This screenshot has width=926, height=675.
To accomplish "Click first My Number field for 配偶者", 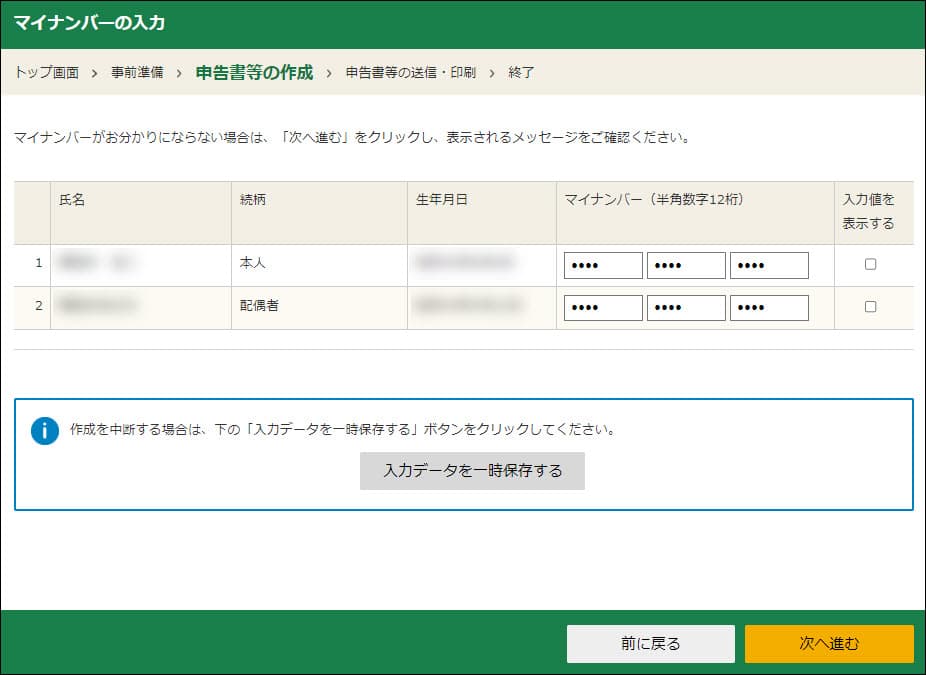I will pyautogui.click(x=603, y=308).
